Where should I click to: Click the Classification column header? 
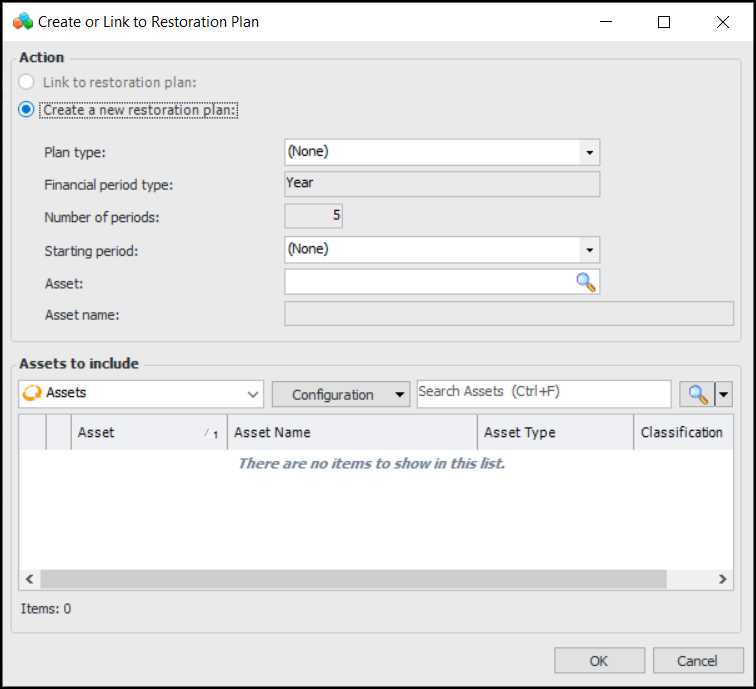pyautogui.click(x=682, y=433)
